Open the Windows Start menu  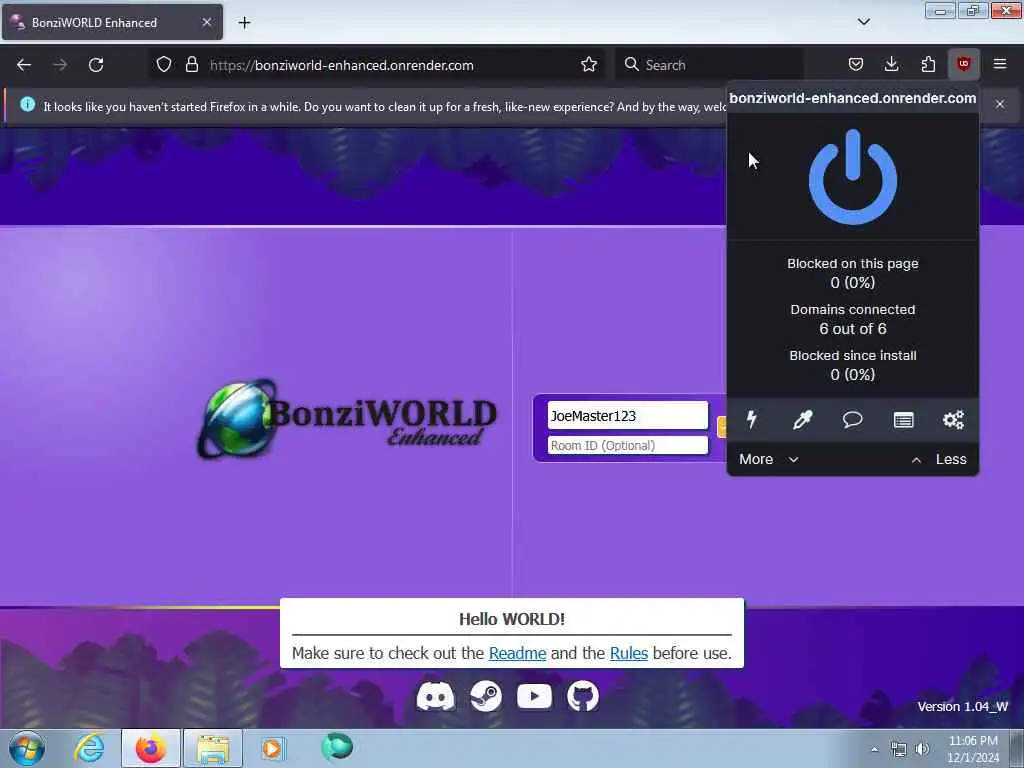[27, 748]
